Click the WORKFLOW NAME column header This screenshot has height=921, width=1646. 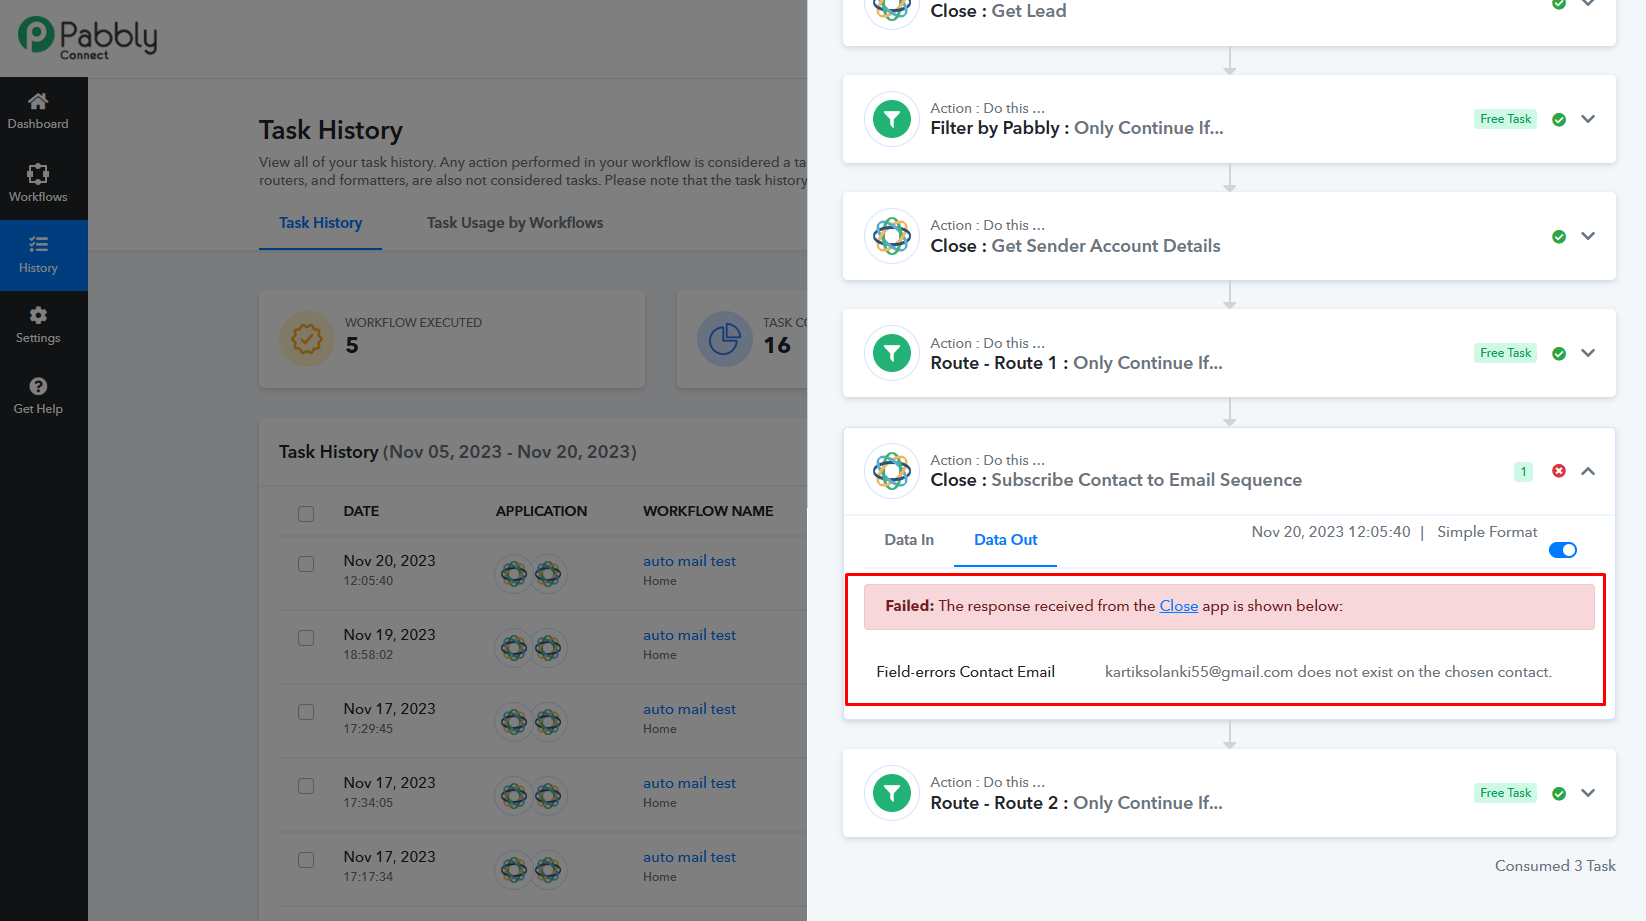point(708,511)
